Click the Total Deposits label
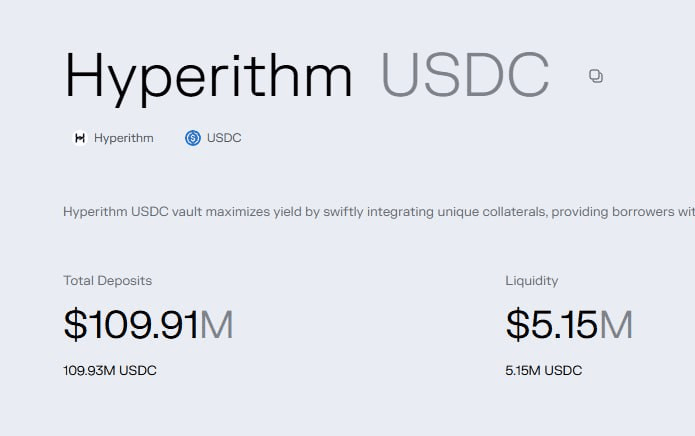This screenshot has width=695, height=436. click(x=107, y=281)
